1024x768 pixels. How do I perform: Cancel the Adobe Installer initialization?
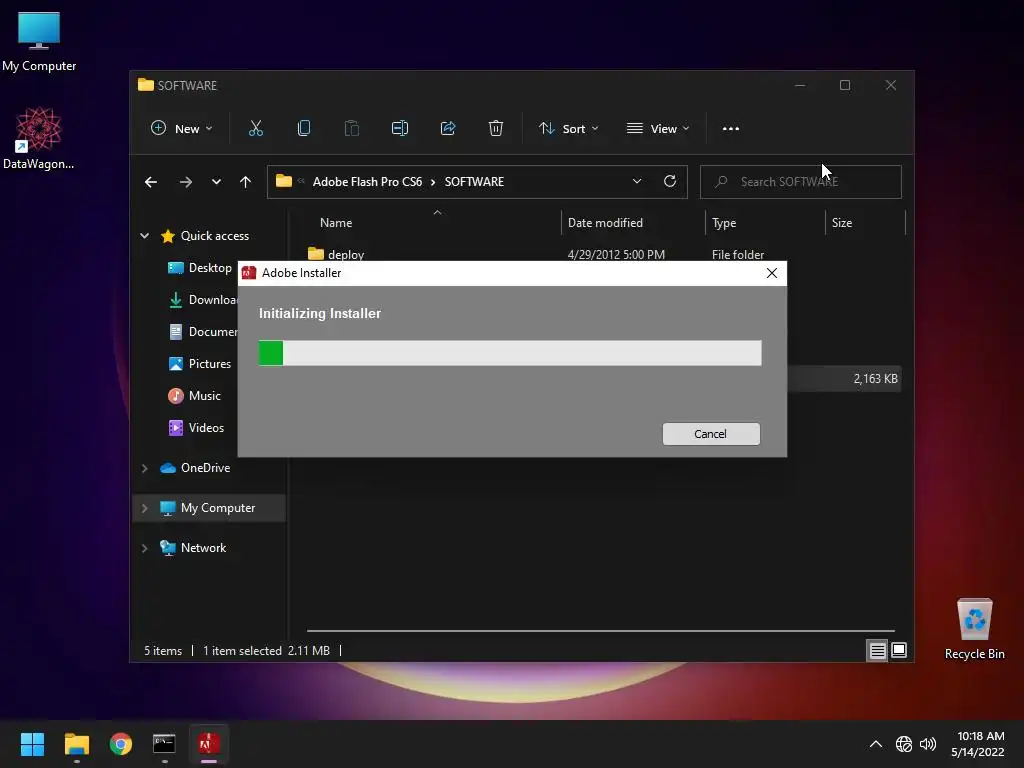pos(711,434)
